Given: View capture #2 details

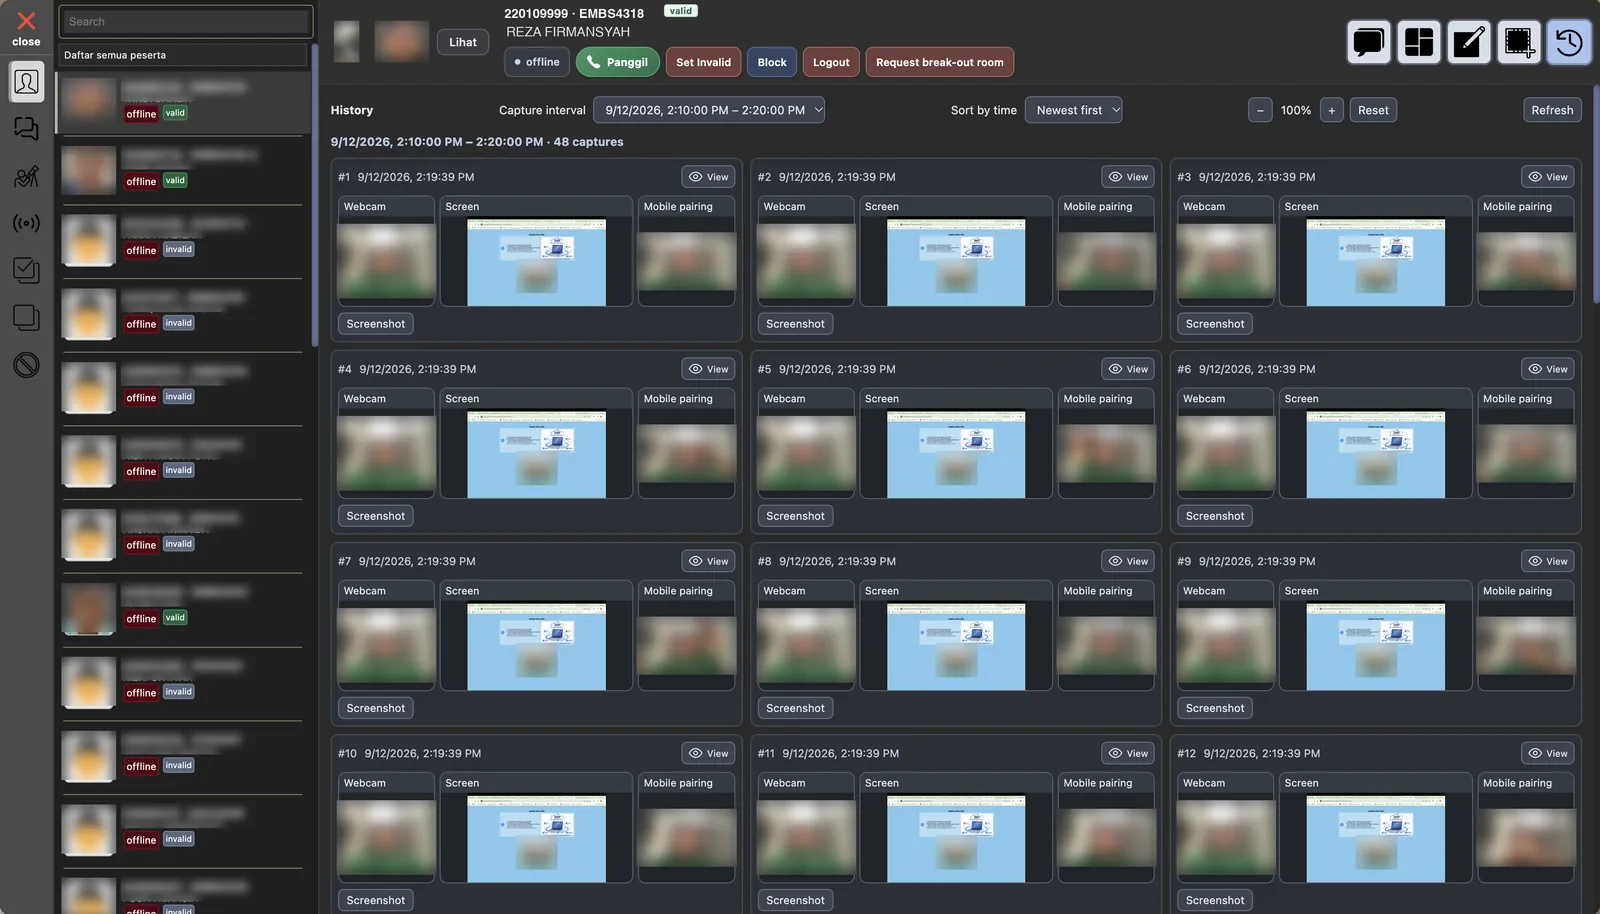Looking at the screenshot, I should [x=1128, y=177].
